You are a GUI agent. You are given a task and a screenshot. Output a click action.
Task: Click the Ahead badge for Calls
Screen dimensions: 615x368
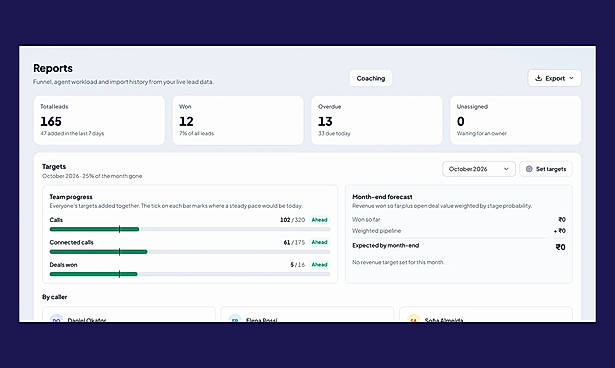tap(319, 220)
